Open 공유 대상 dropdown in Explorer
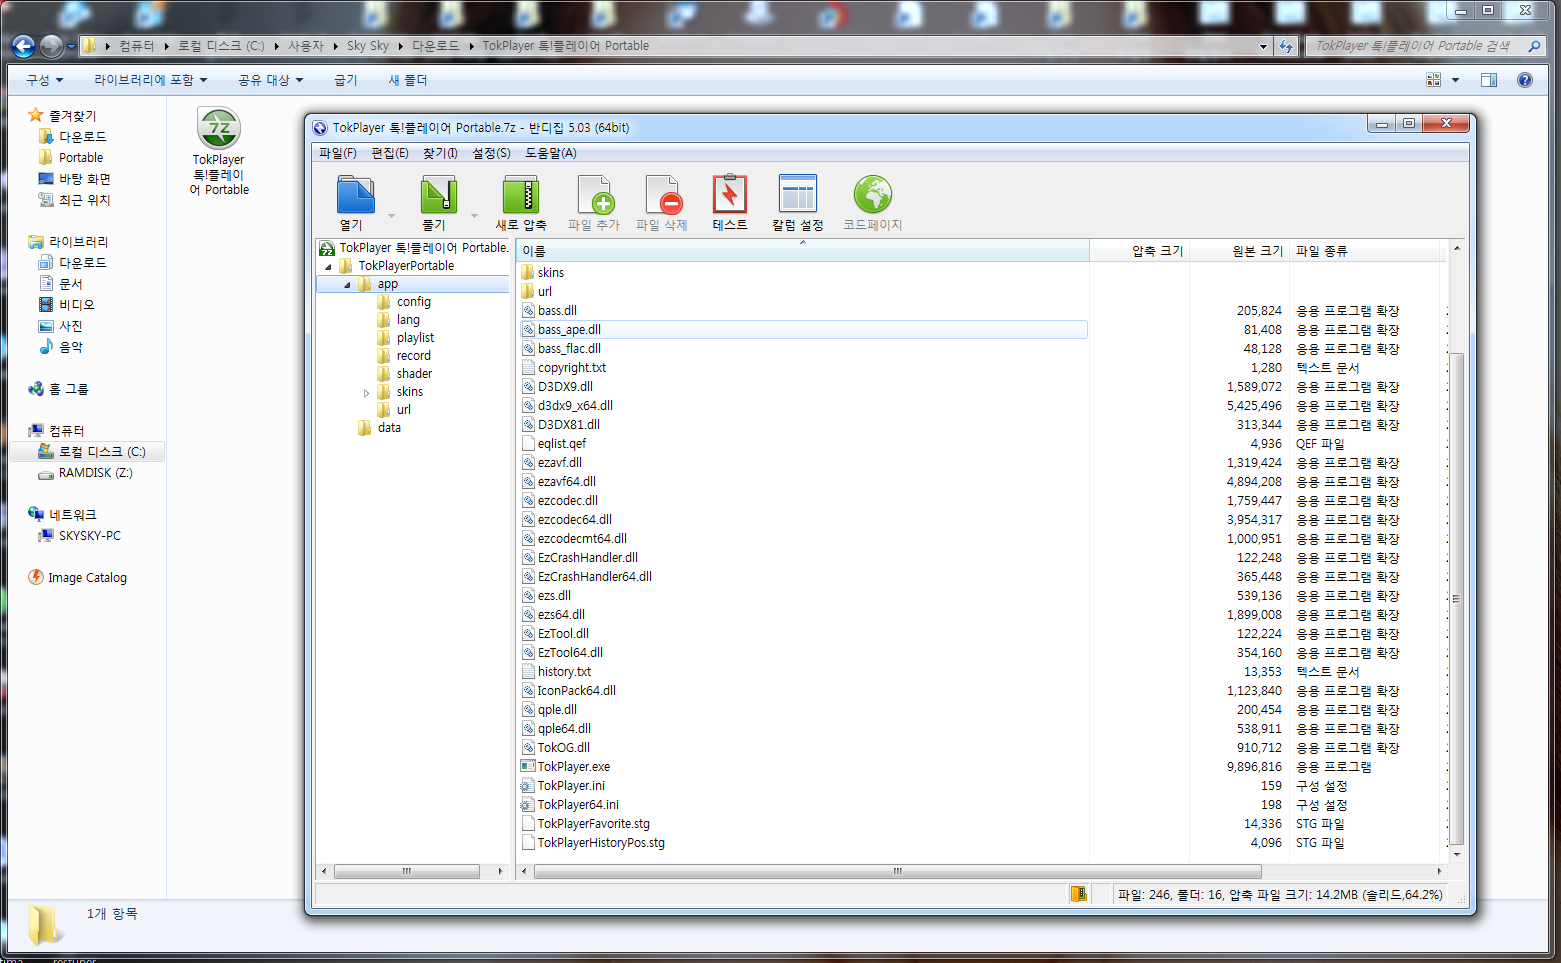The width and height of the screenshot is (1561, 963). coord(270,80)
